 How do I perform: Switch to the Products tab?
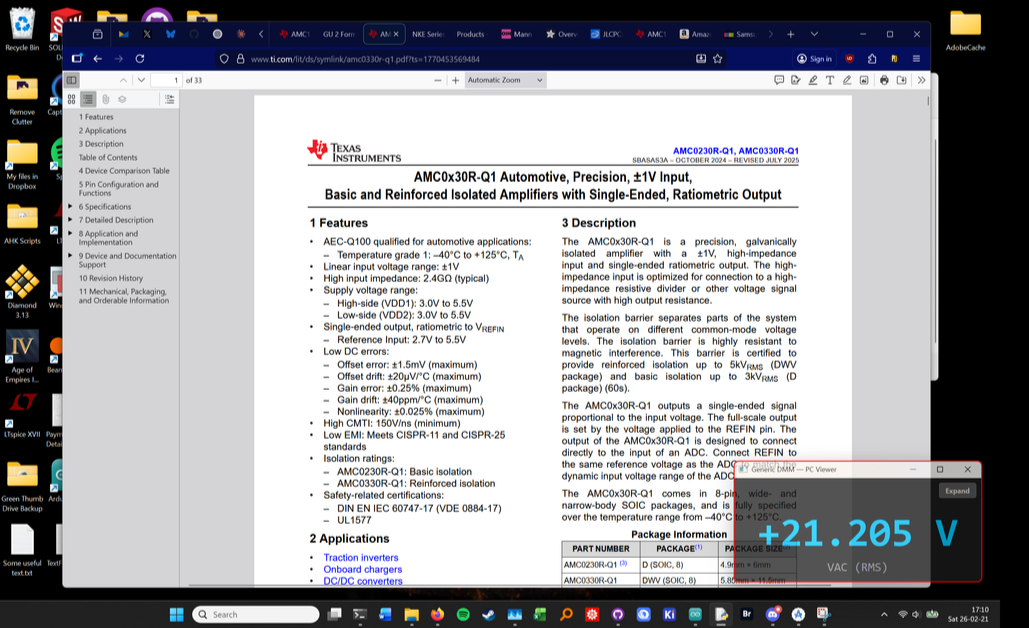pos(471,34)
